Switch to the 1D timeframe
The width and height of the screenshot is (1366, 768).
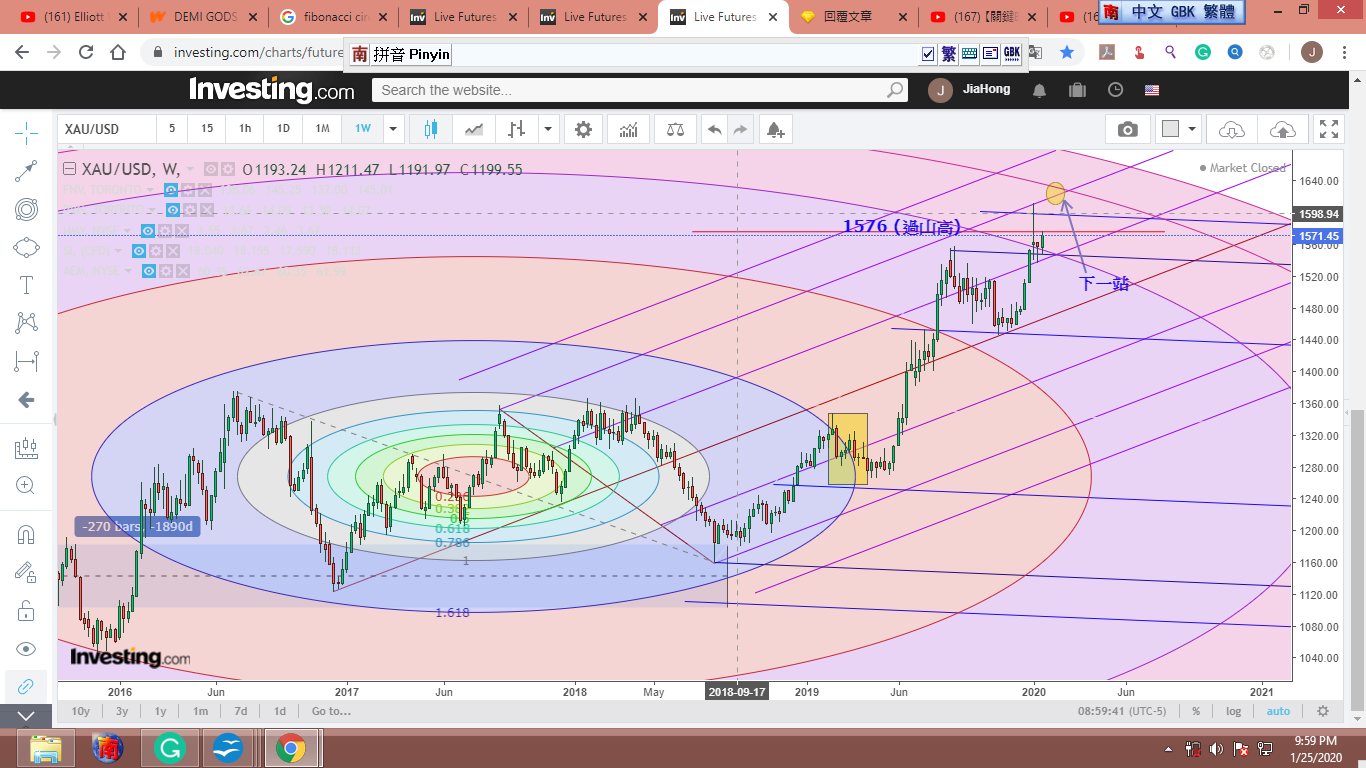(283, 129)
